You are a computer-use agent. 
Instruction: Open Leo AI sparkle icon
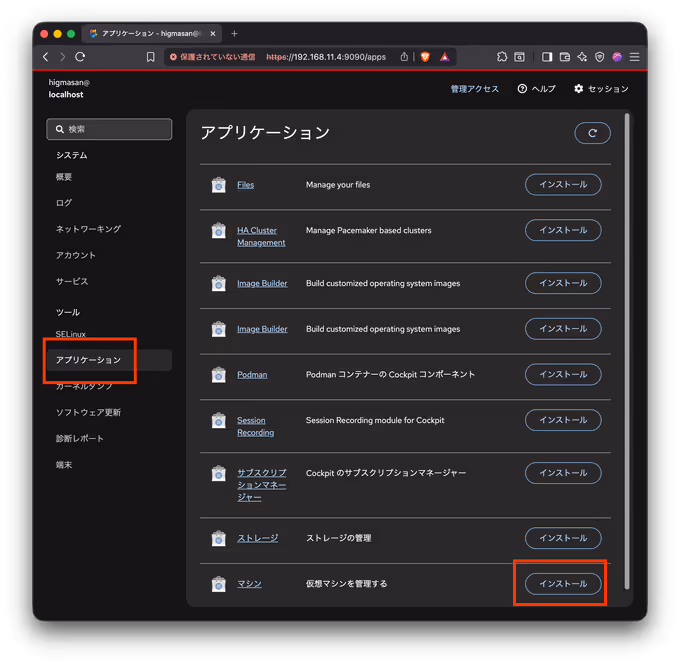tap(582, 57)
